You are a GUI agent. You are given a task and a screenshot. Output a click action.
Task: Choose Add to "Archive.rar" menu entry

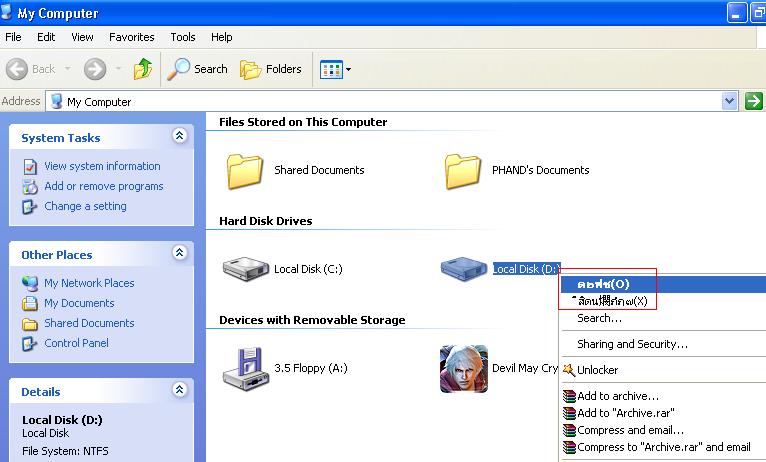(x=663, y=413)
